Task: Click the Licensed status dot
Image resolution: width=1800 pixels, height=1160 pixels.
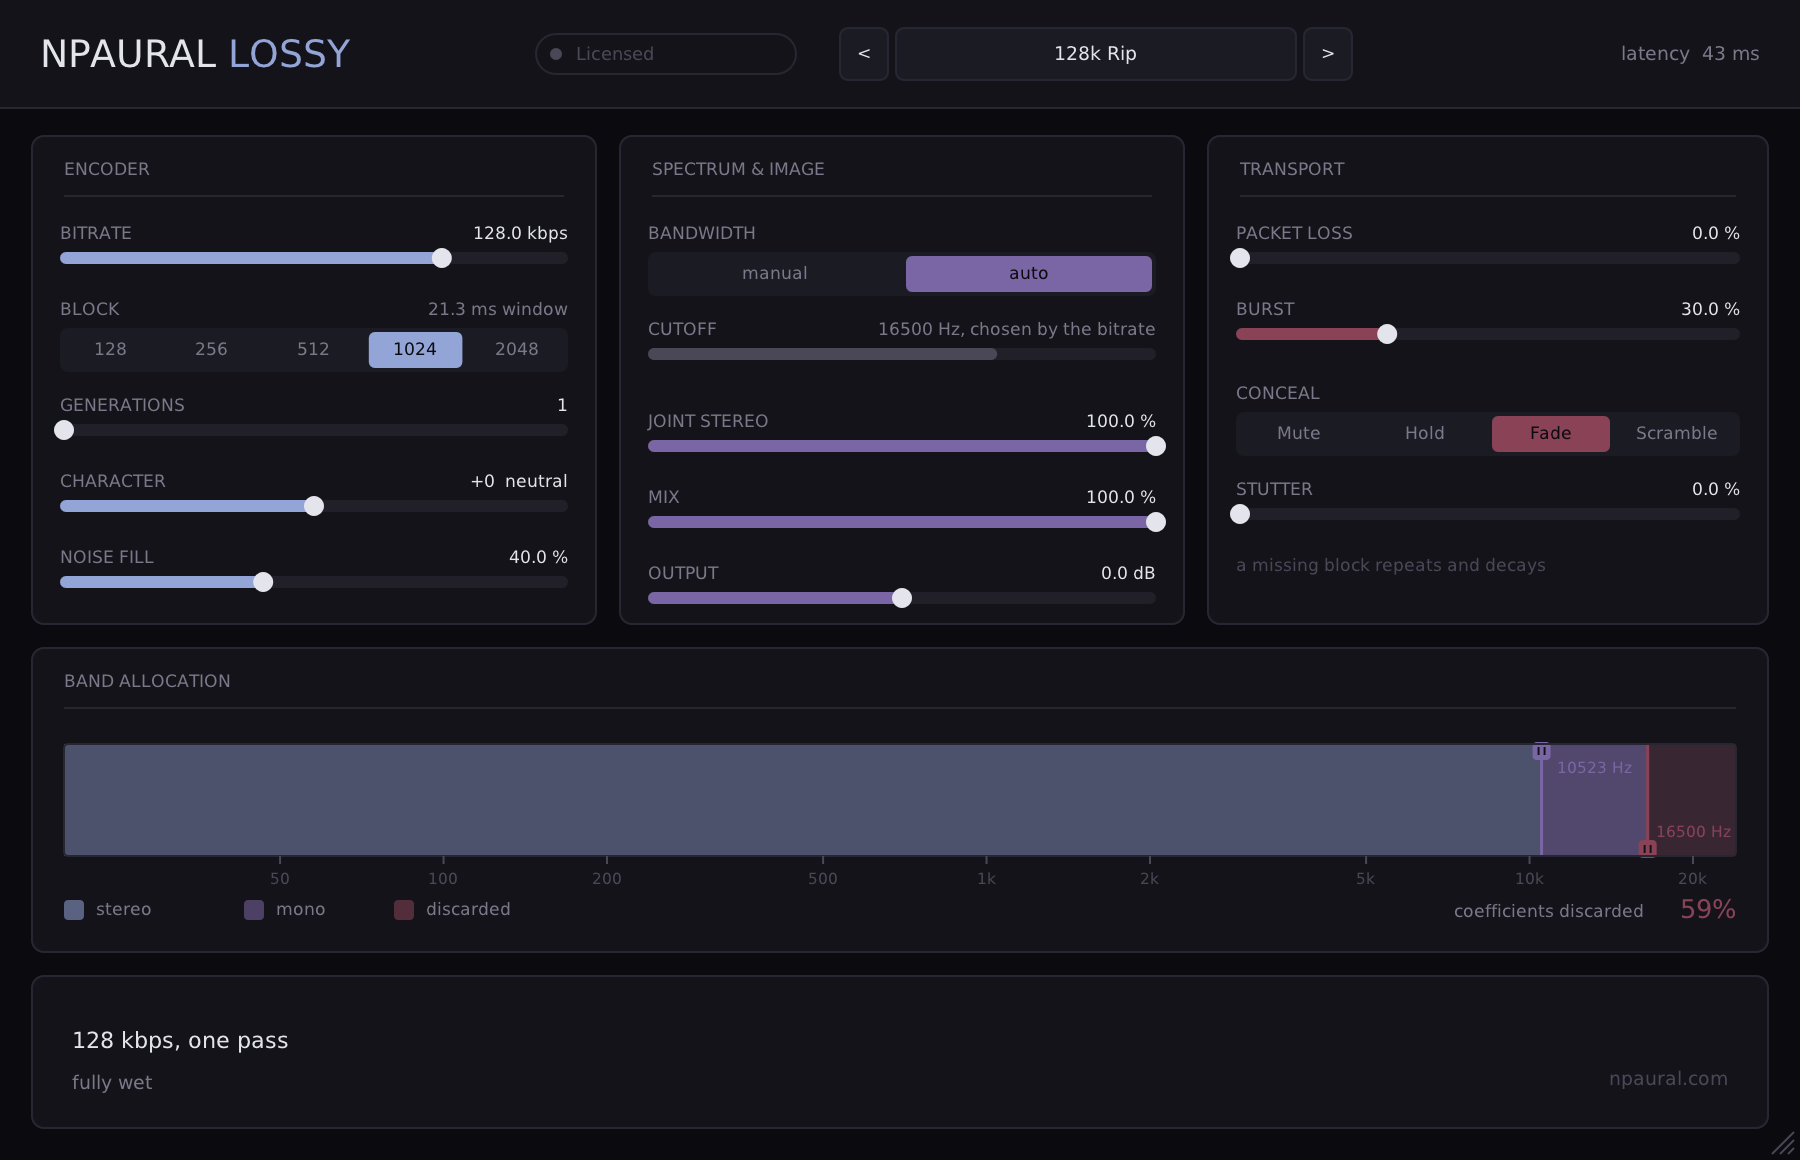Action: point(556,54)
